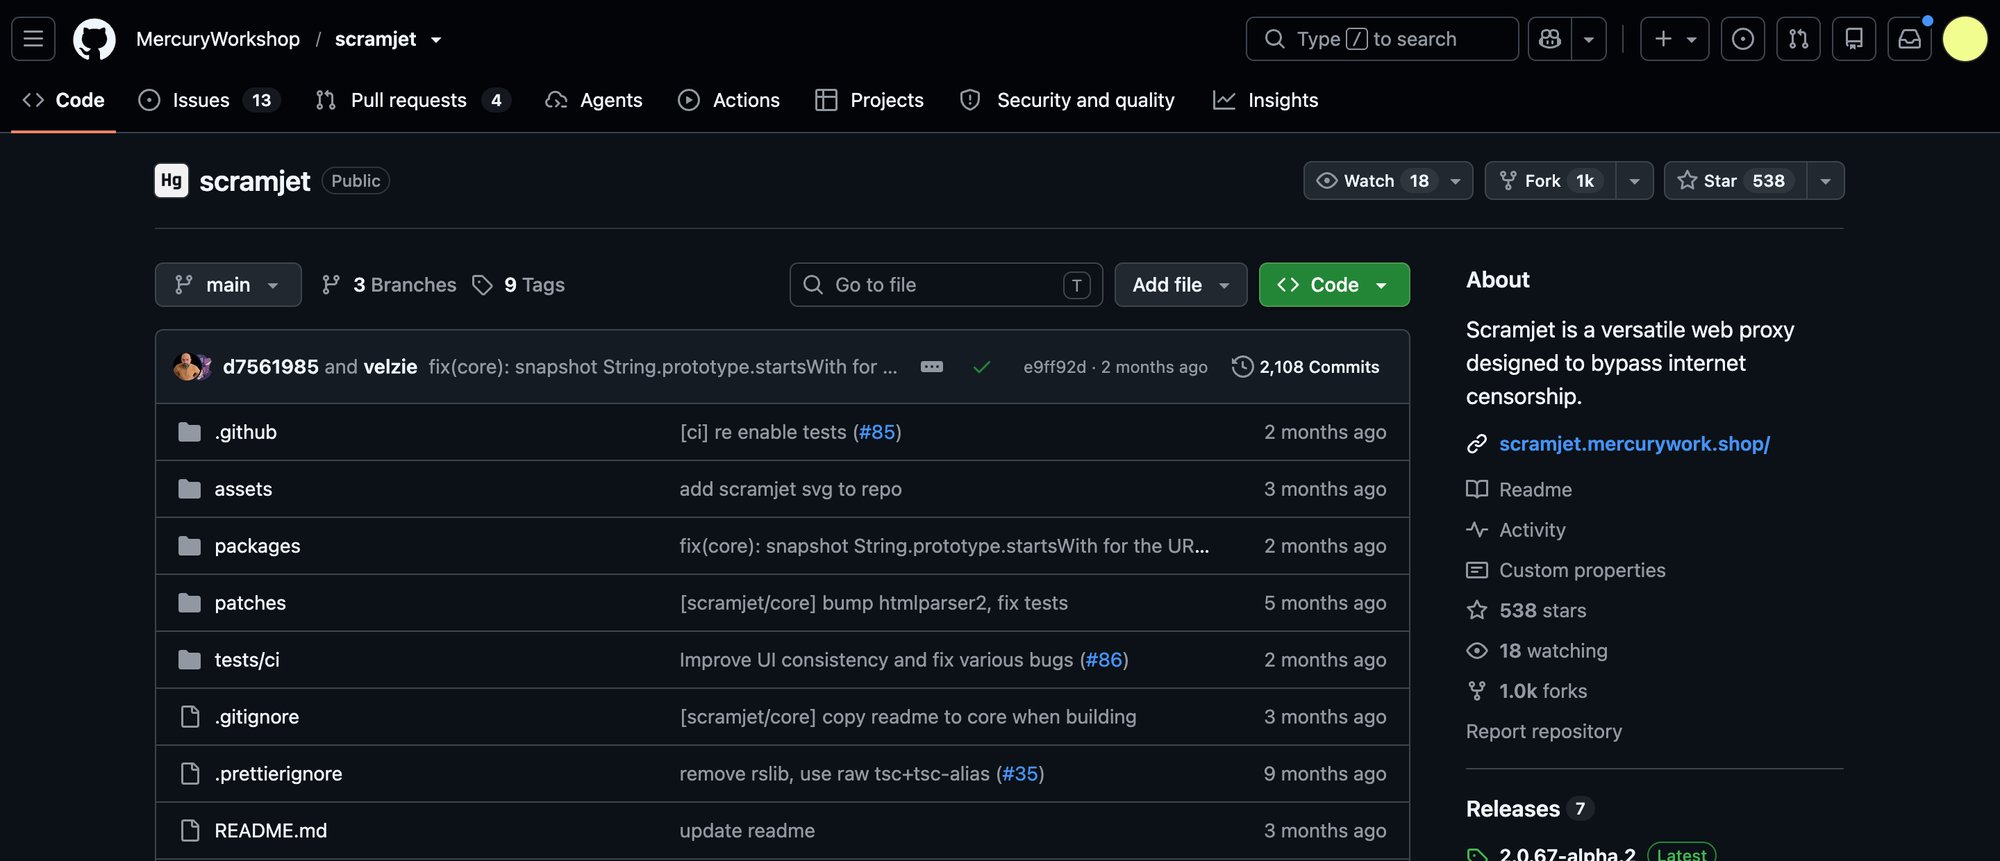Open the hamburger navigation menu
This screenshot has height=861, width=2000.
click(x=33, y=39)
